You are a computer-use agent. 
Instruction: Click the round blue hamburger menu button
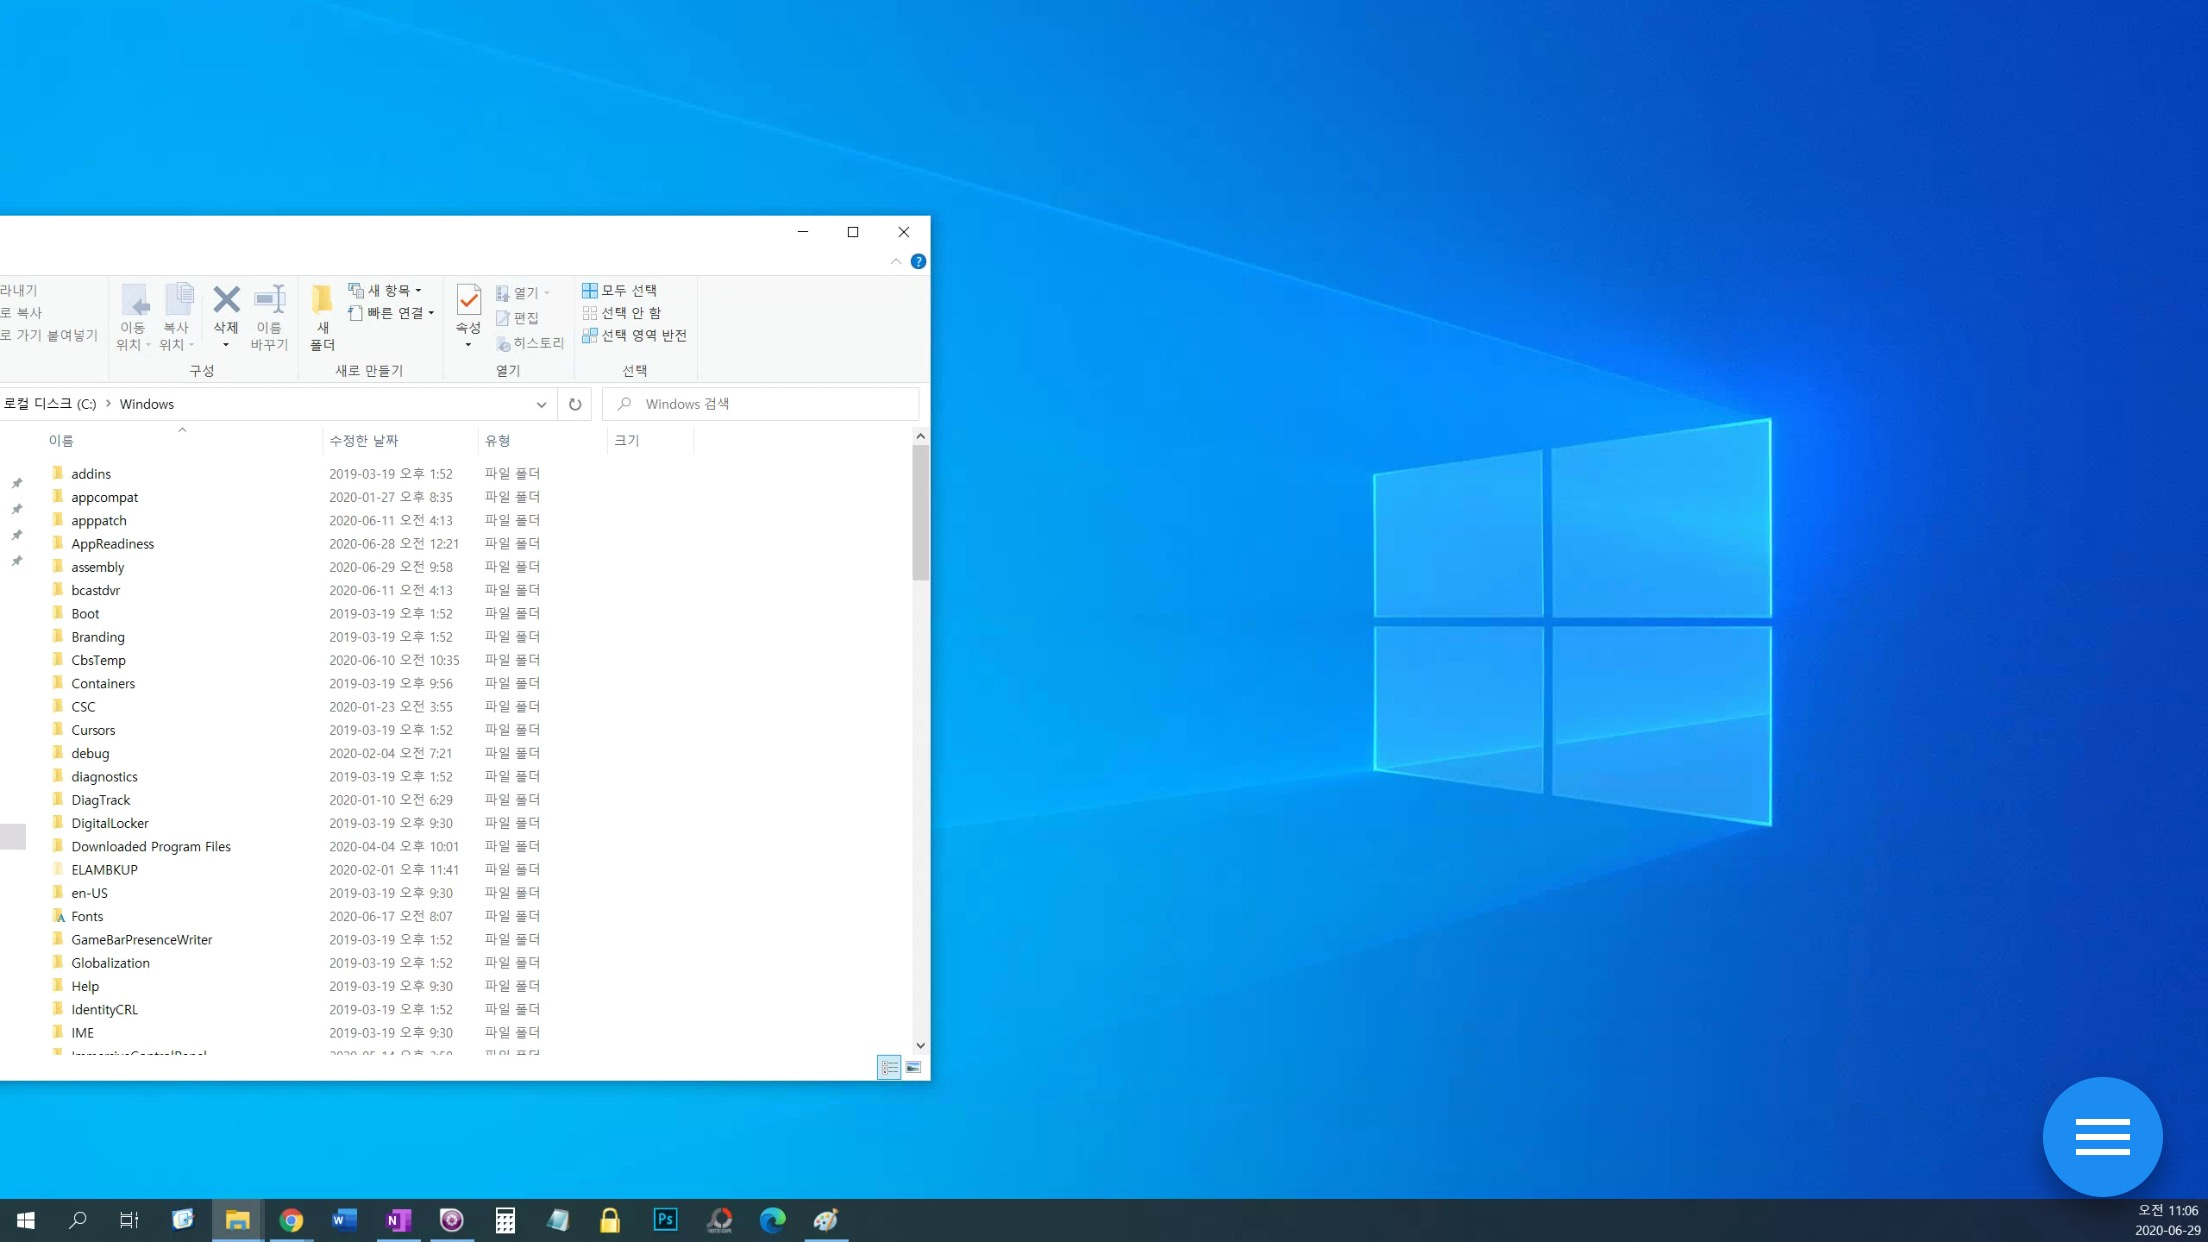2102,1136
